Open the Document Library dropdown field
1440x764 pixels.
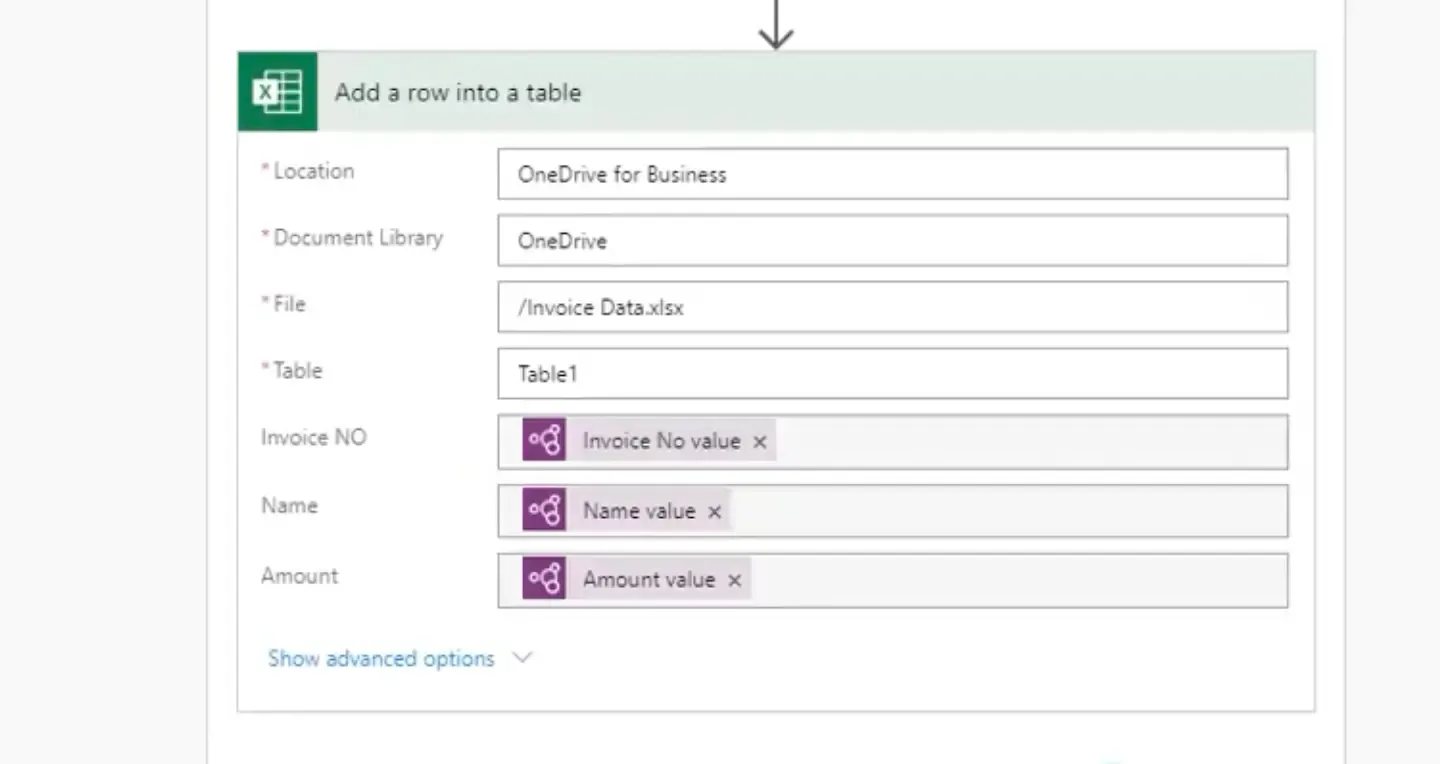[892, 241]
